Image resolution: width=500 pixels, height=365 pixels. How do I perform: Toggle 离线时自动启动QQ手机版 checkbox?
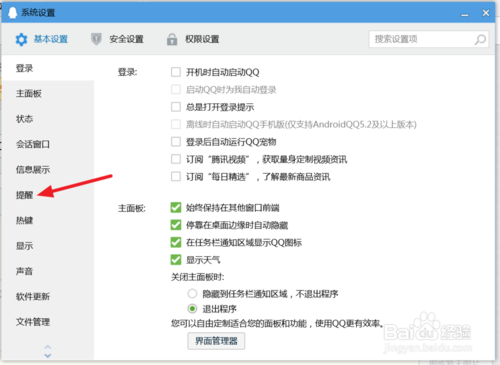click(176, 124)
